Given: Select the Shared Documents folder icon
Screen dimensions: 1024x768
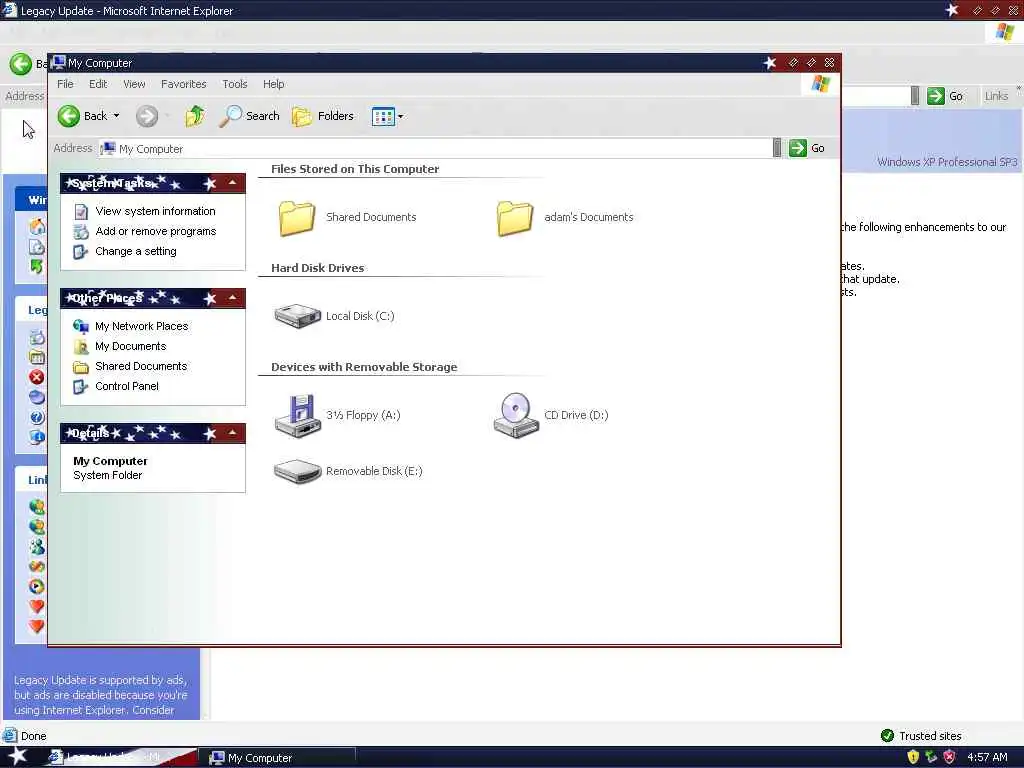Looking at the screenshot, I should (x=297, y=217).
